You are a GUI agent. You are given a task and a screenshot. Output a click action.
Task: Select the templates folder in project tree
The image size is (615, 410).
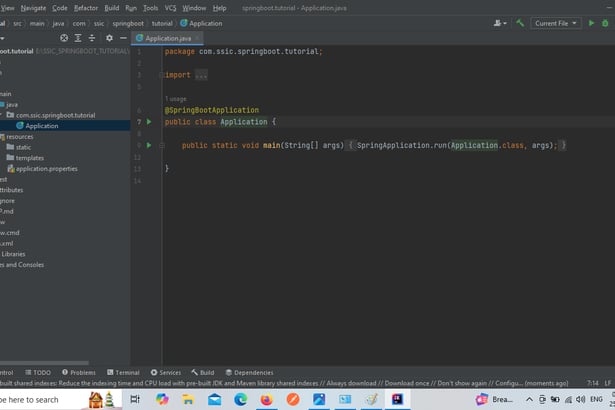coord(29,158)
